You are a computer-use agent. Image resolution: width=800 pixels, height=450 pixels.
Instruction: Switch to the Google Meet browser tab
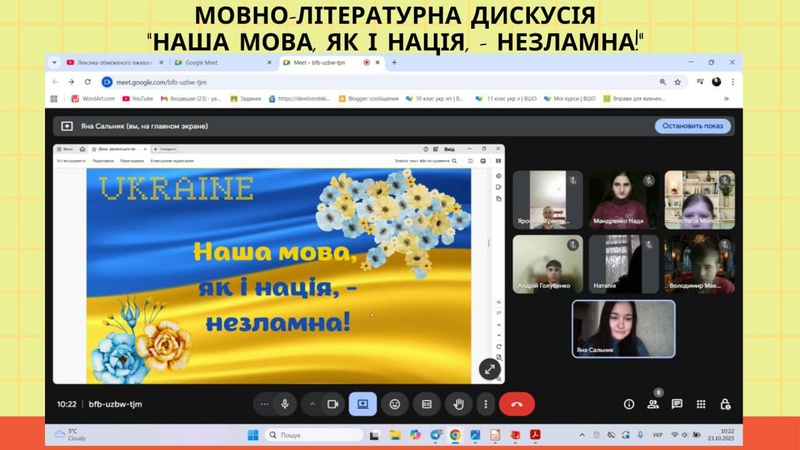click(217, 62)
